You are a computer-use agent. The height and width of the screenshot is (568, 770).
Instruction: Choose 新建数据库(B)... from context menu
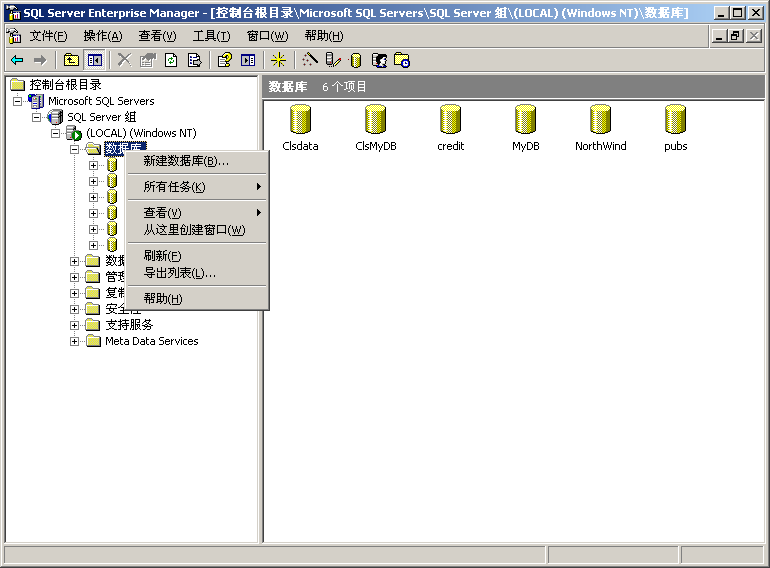point(197,161)
